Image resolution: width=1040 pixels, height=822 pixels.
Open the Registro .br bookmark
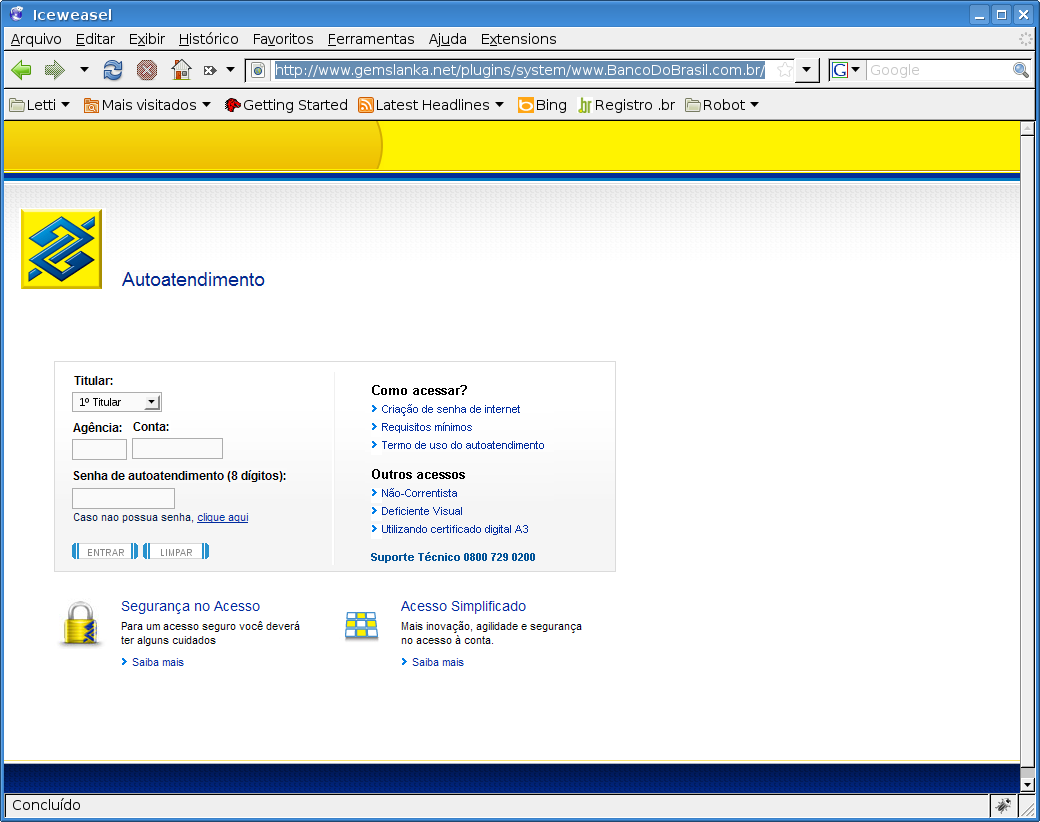tap(626, 105)
